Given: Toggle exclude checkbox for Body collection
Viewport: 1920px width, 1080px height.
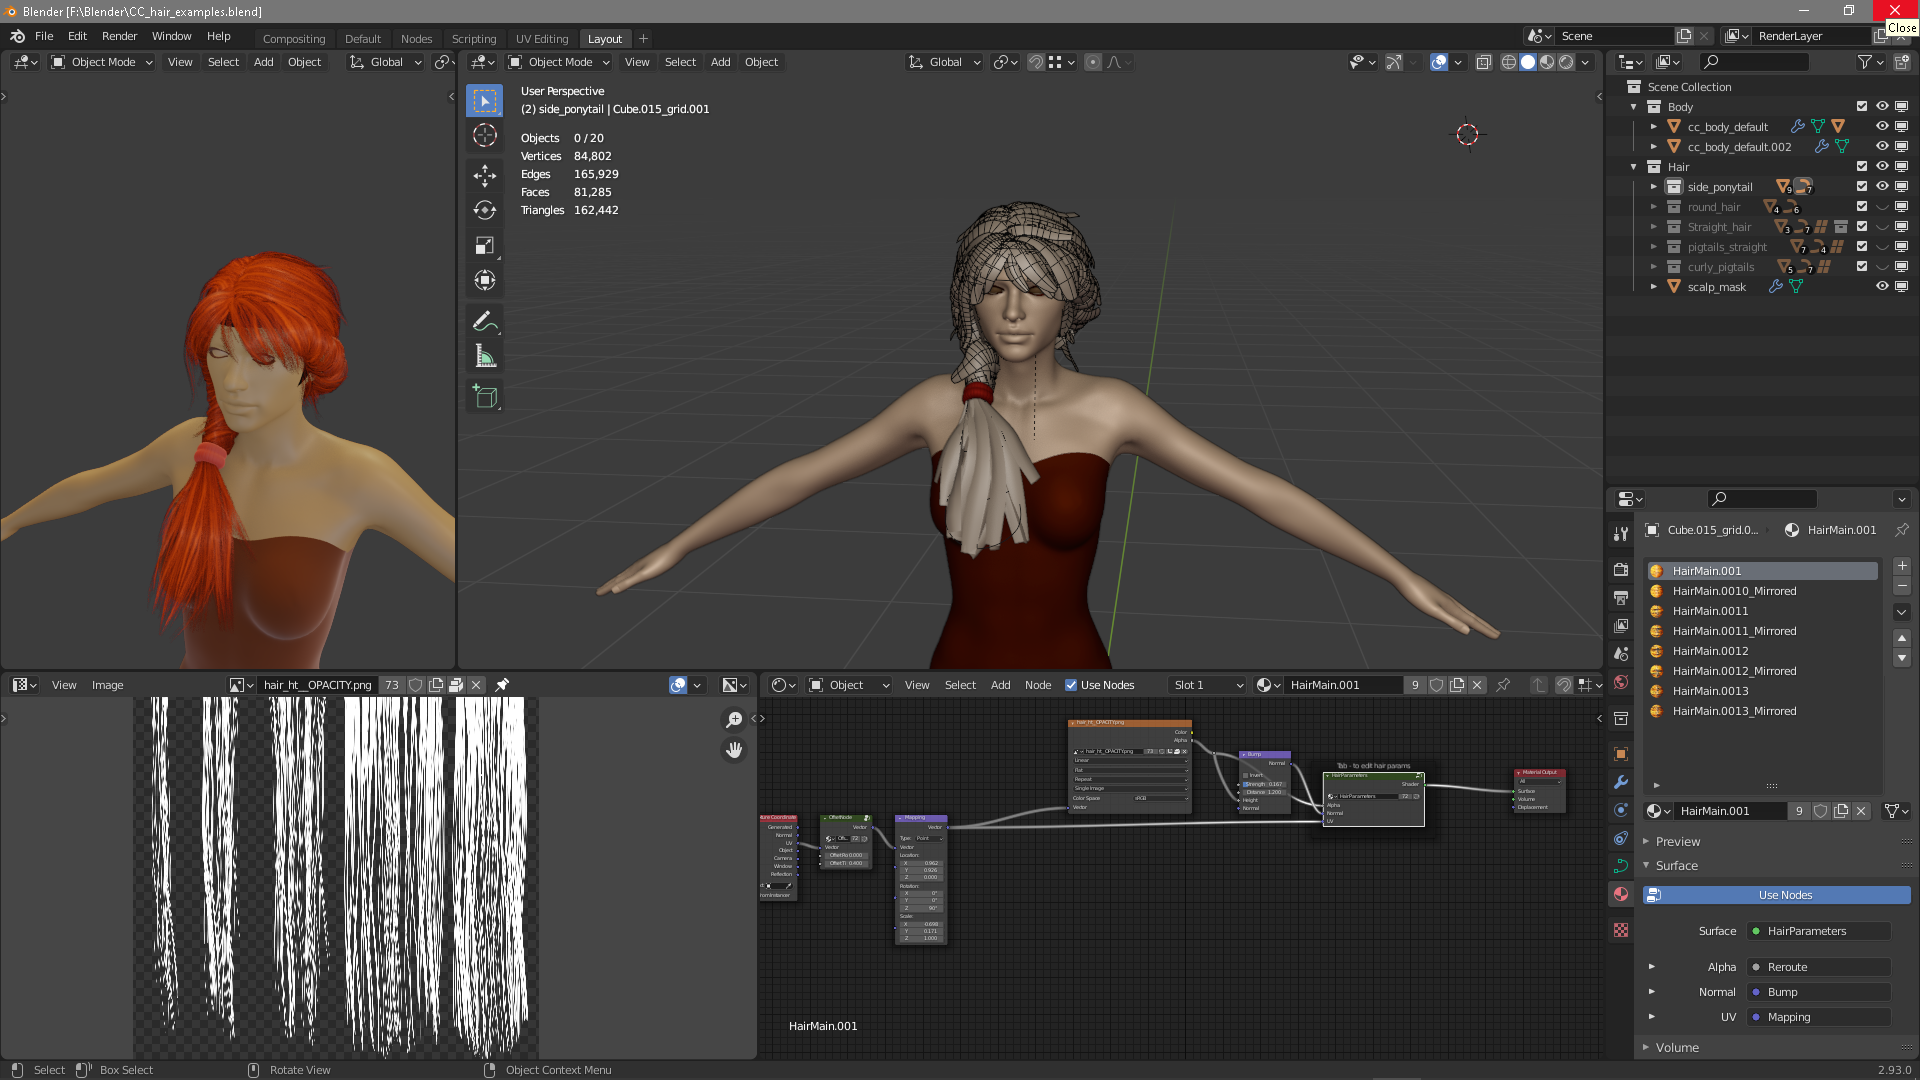Looking at the screenshot, I should coord(1862,106).
